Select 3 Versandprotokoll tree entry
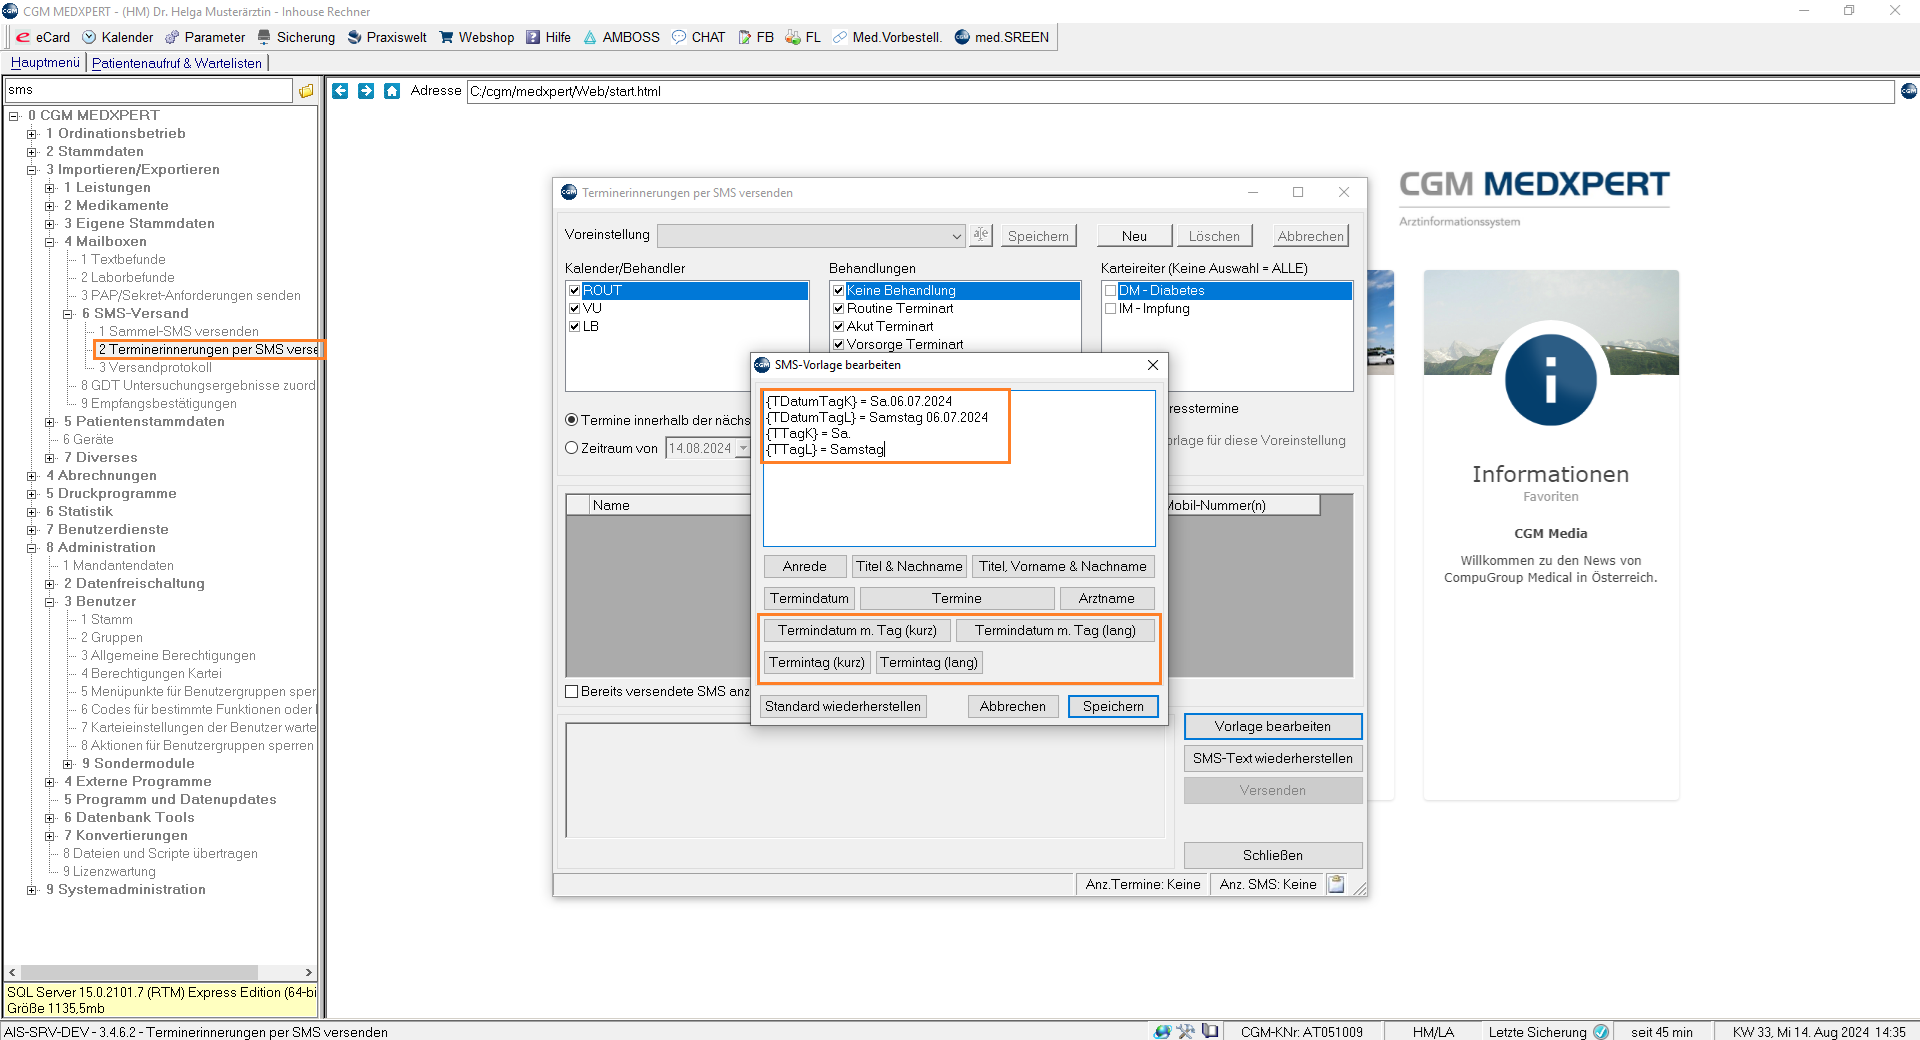Viewport: 1920px width, 1040px height. [155, 367]
